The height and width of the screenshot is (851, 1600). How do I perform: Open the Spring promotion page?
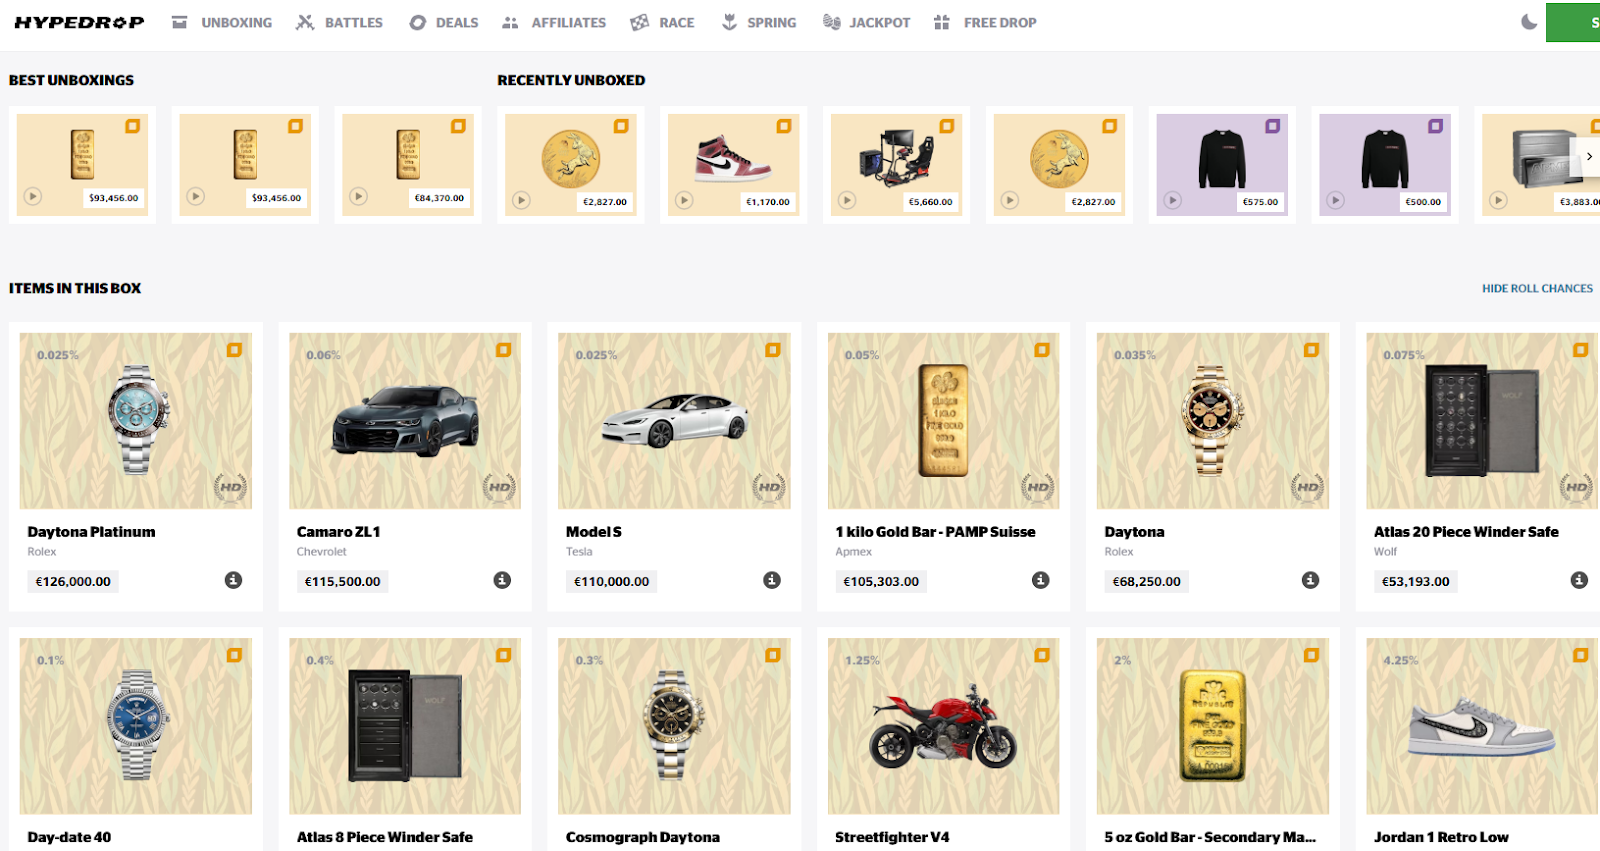coord(759,22)
